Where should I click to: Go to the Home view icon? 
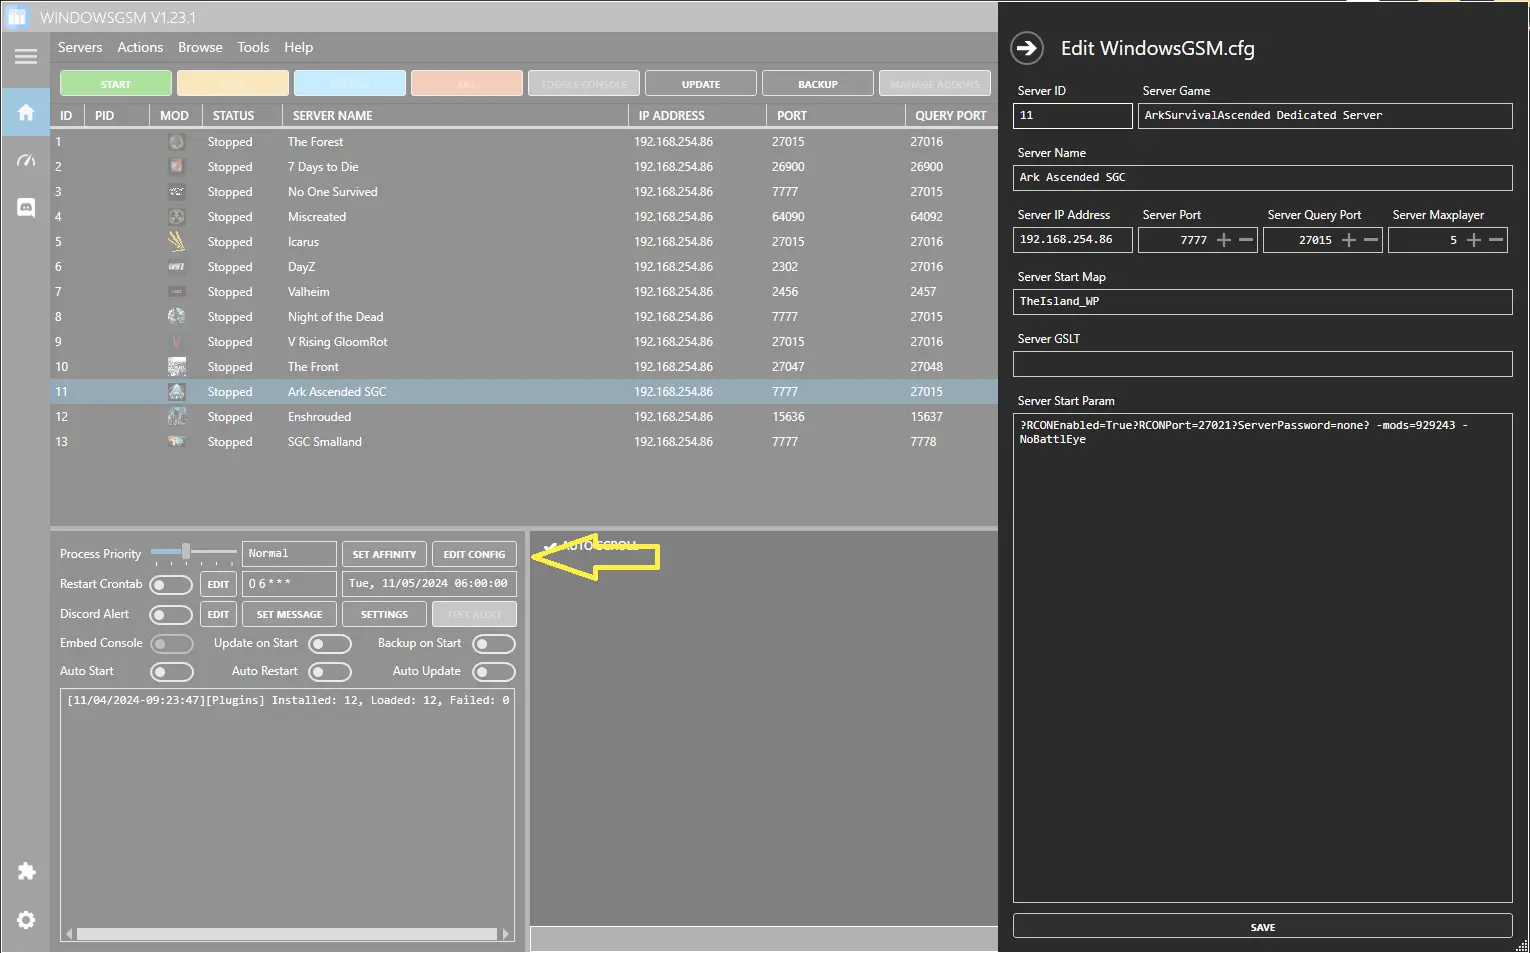coord(26,112)
